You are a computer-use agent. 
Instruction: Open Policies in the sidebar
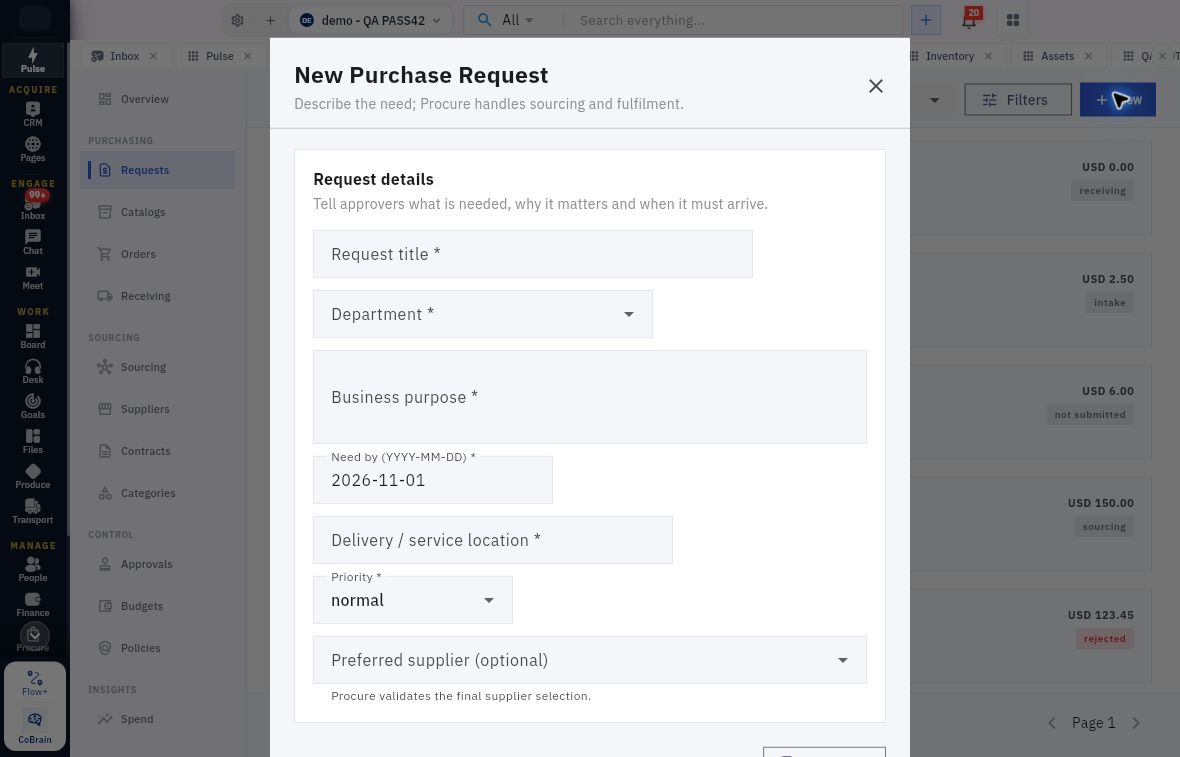click(158, 649)
